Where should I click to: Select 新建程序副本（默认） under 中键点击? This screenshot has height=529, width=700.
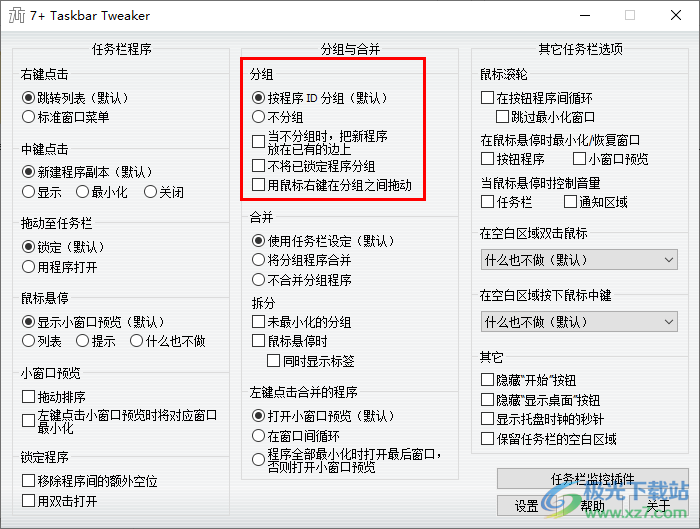[x=28, y=171]
